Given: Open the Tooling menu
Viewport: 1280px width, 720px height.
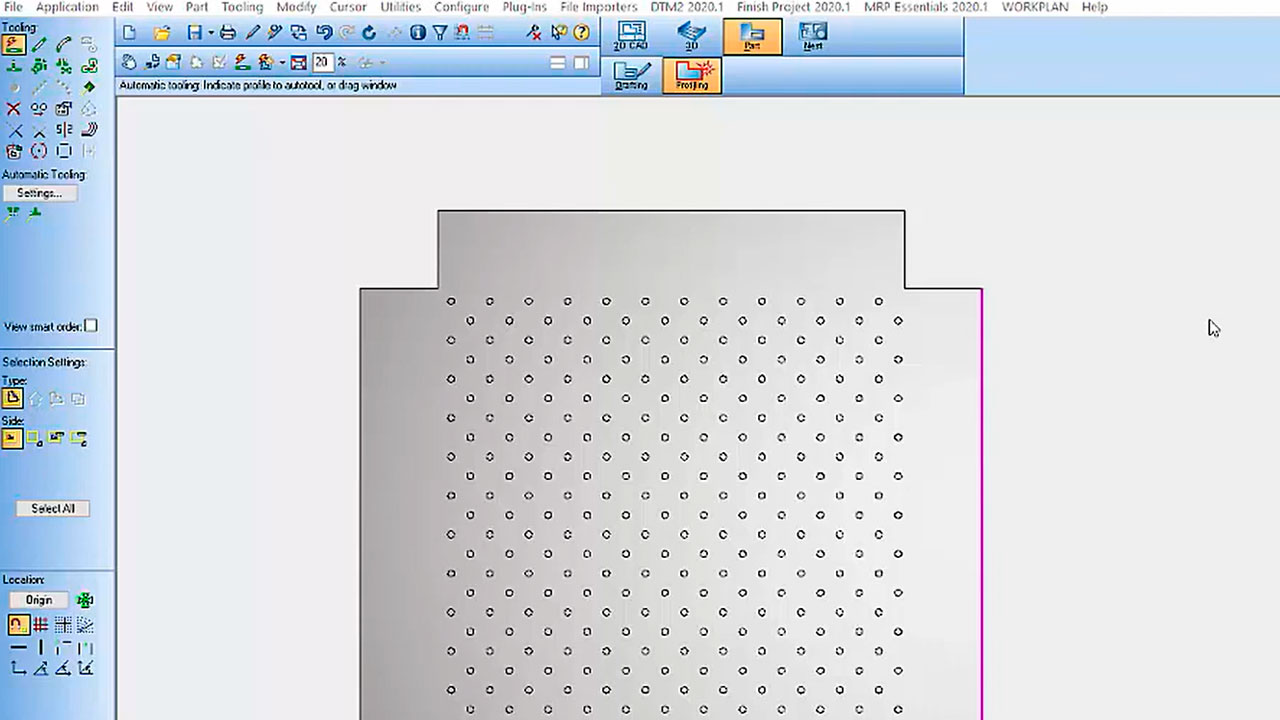Looking at the screenshot, I should (242, 7).
